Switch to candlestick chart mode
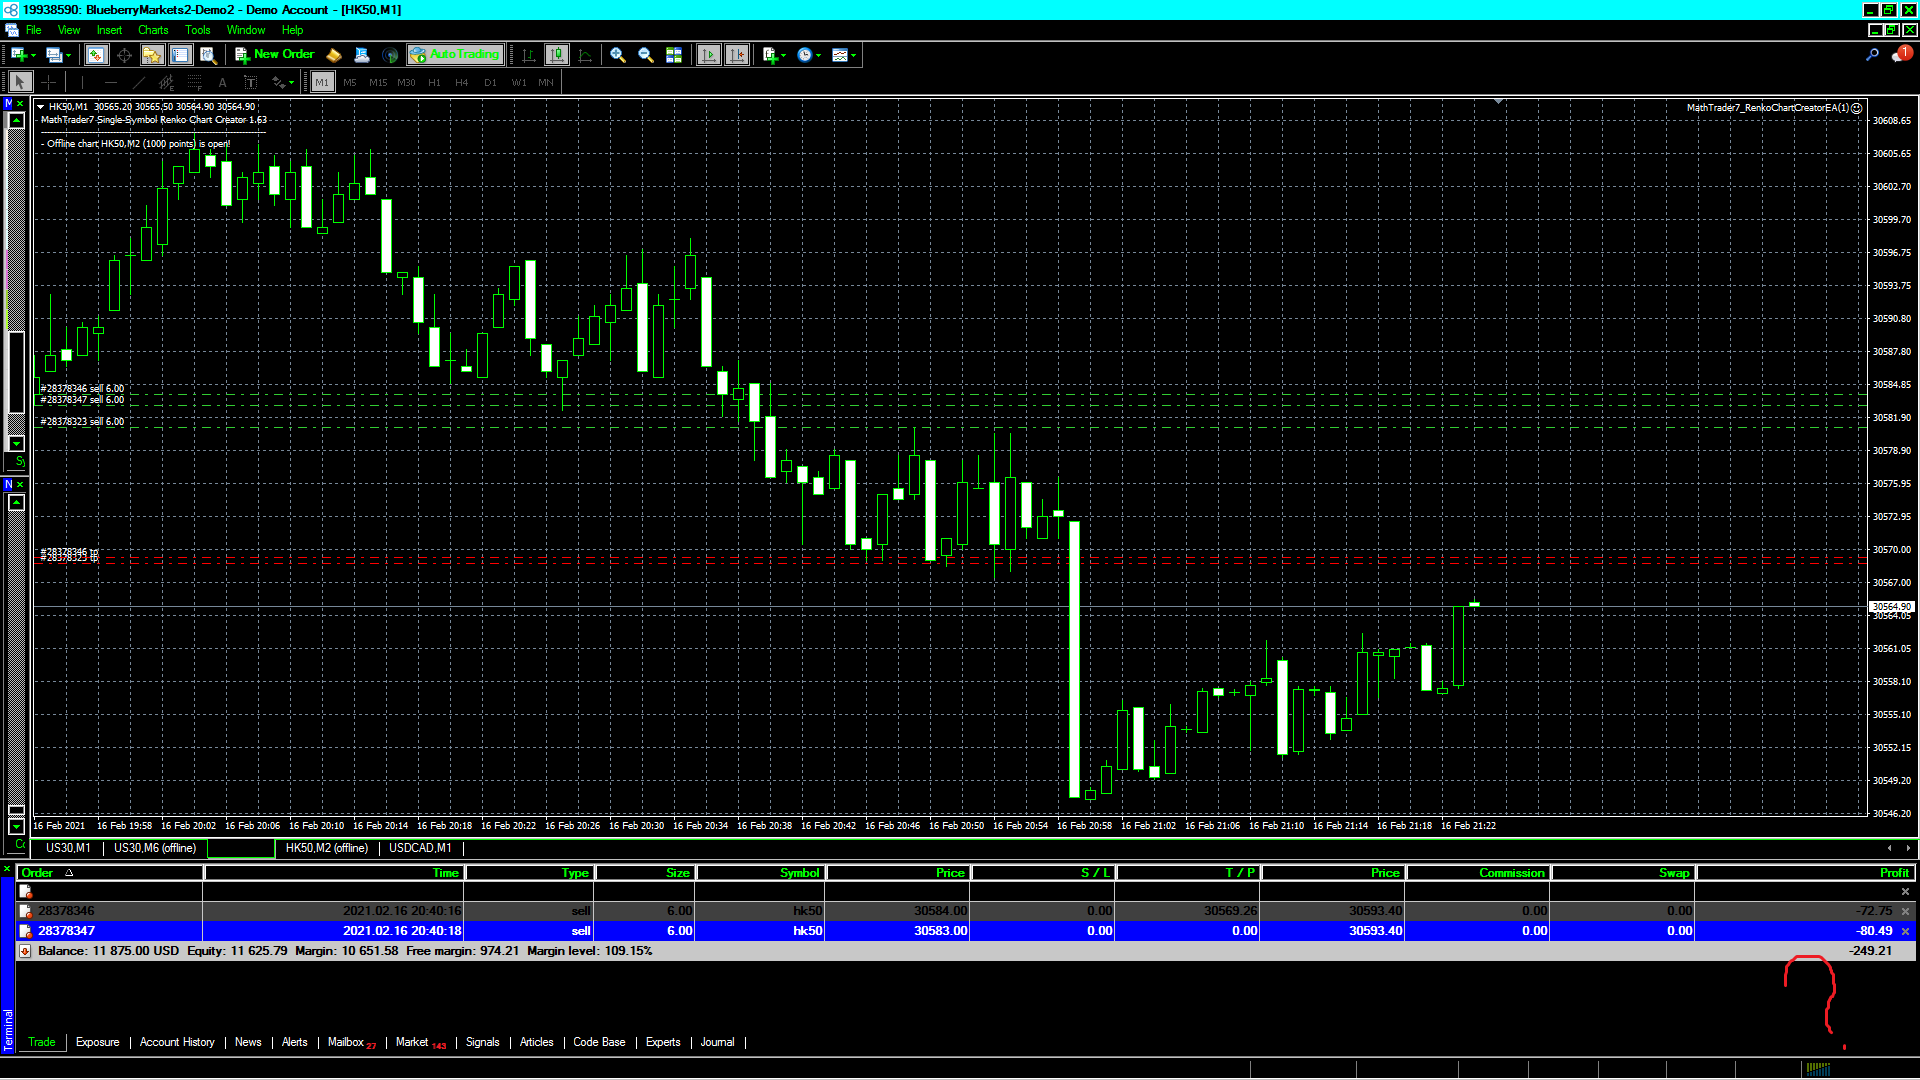This screenshot has width=1920, height=1080. [x=557, y=55]
